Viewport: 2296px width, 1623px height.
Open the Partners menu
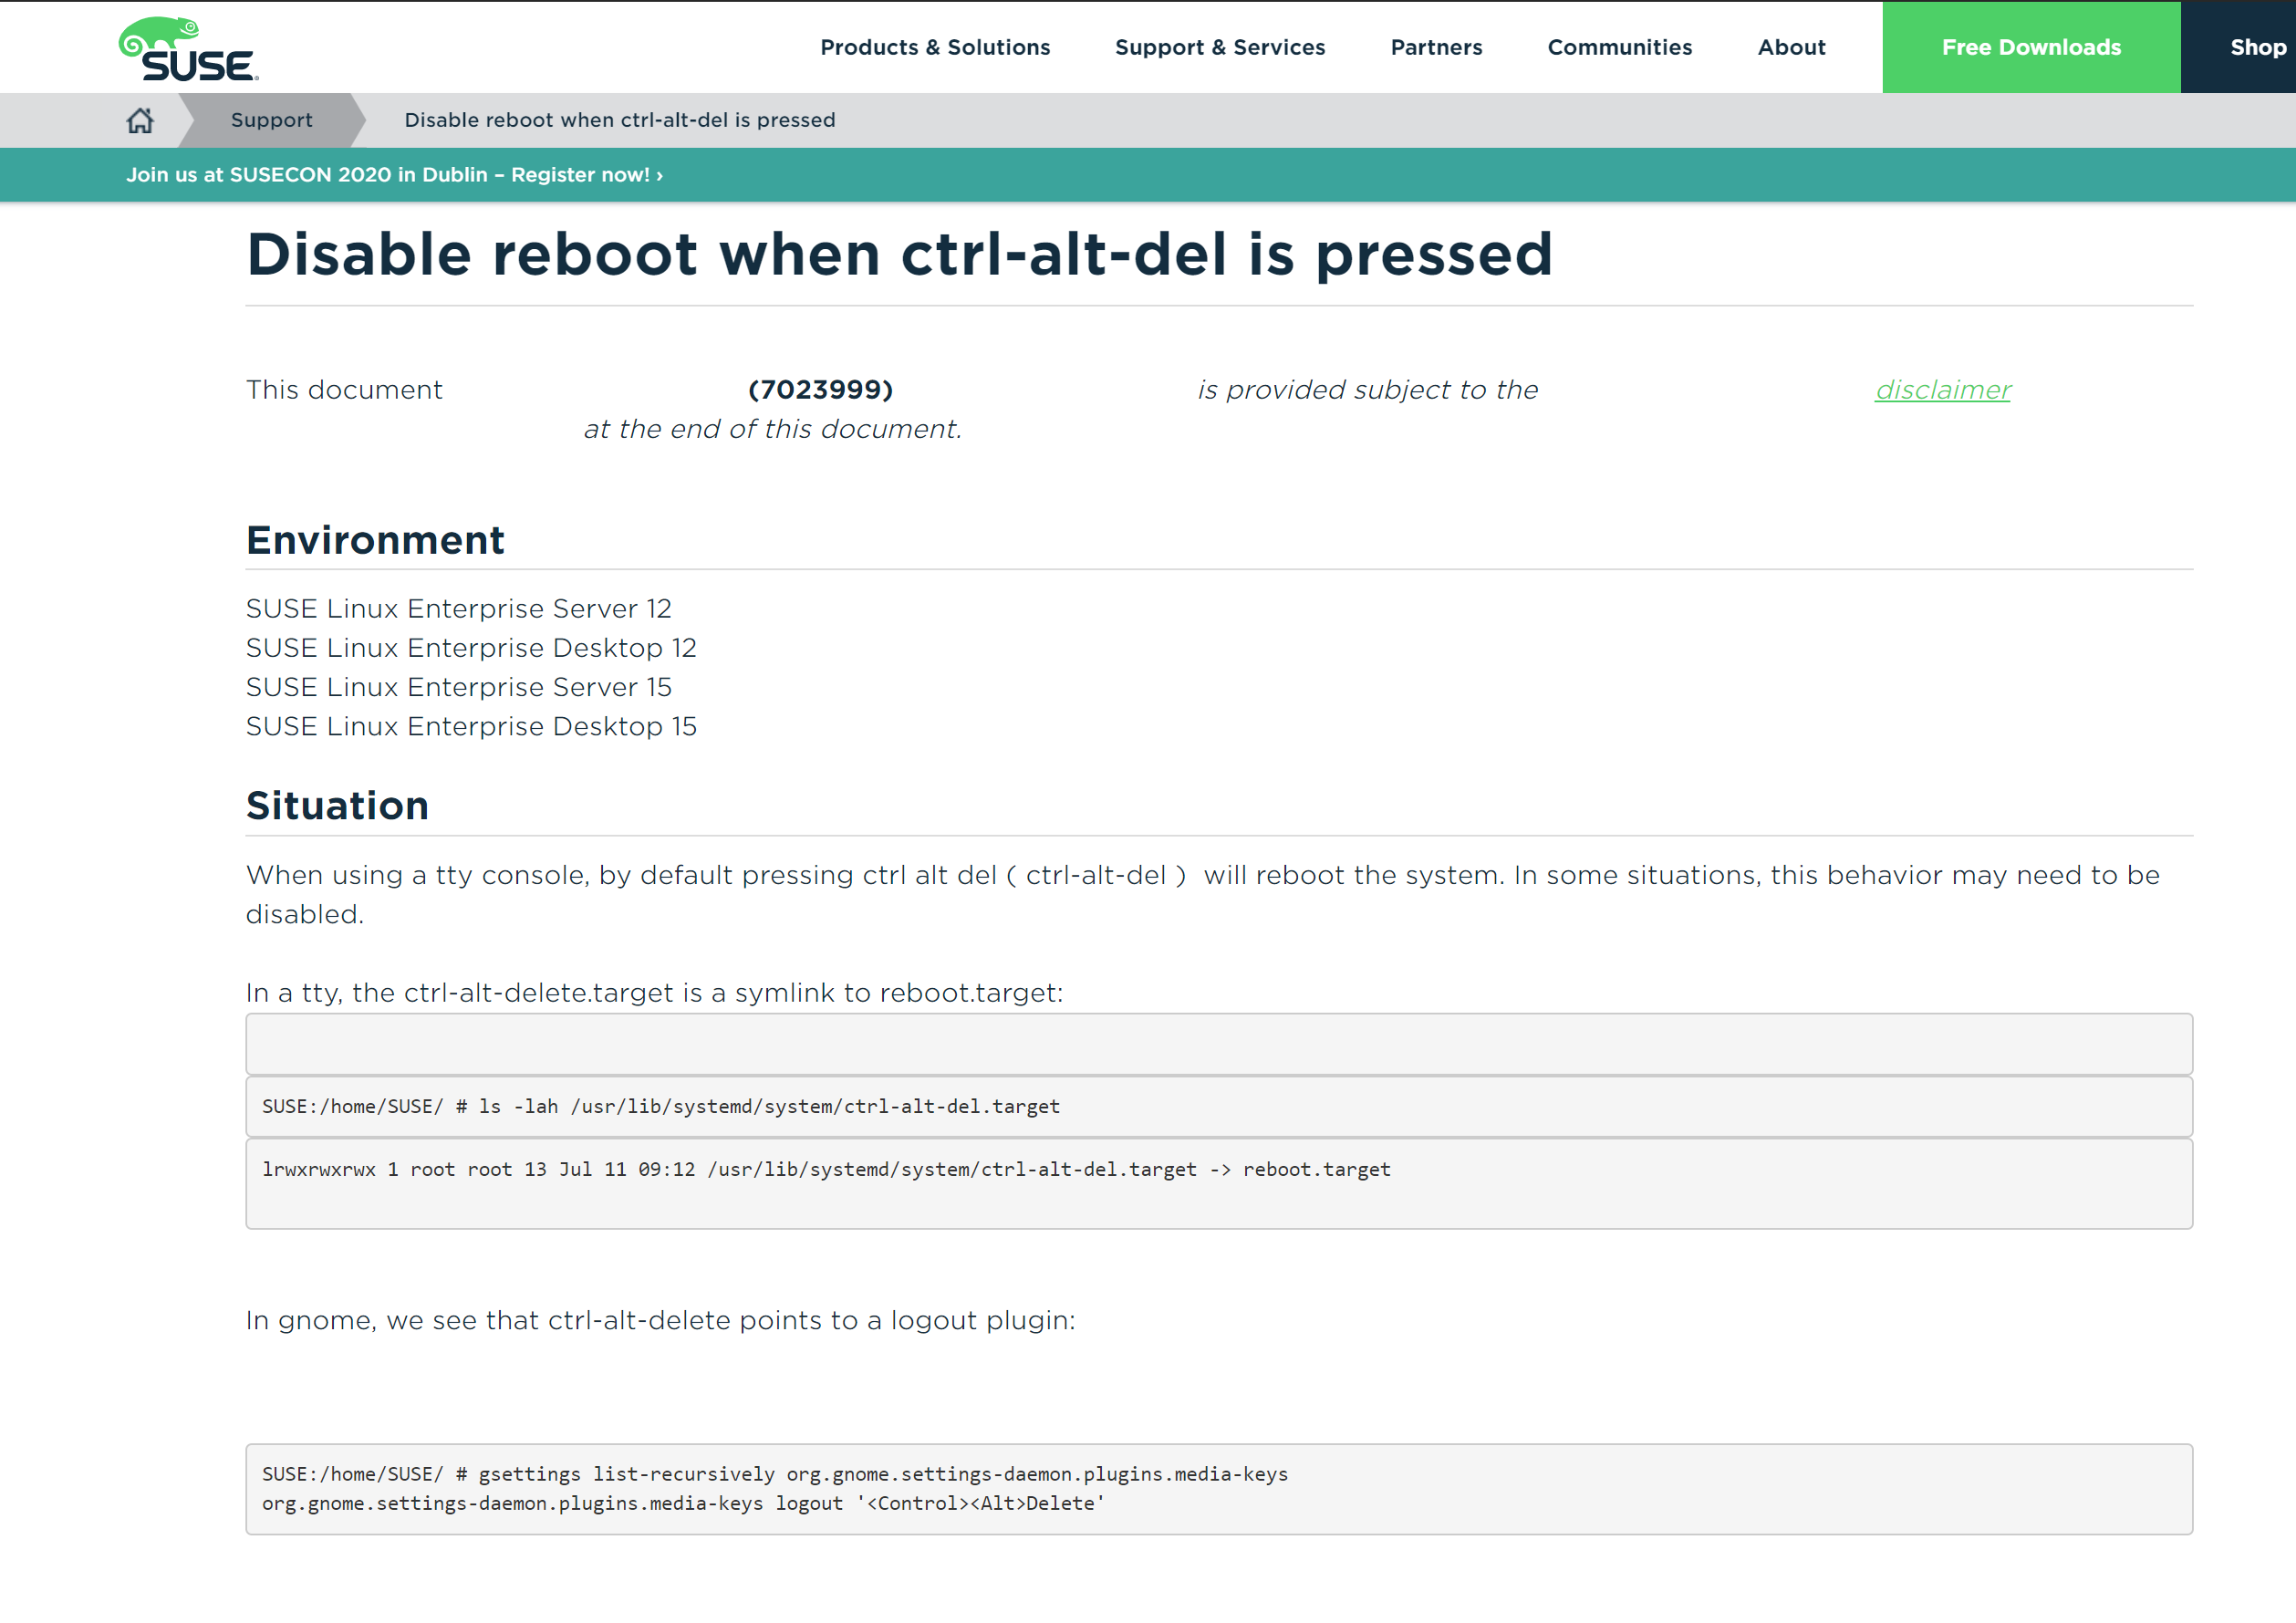[x=1435, y=47]
